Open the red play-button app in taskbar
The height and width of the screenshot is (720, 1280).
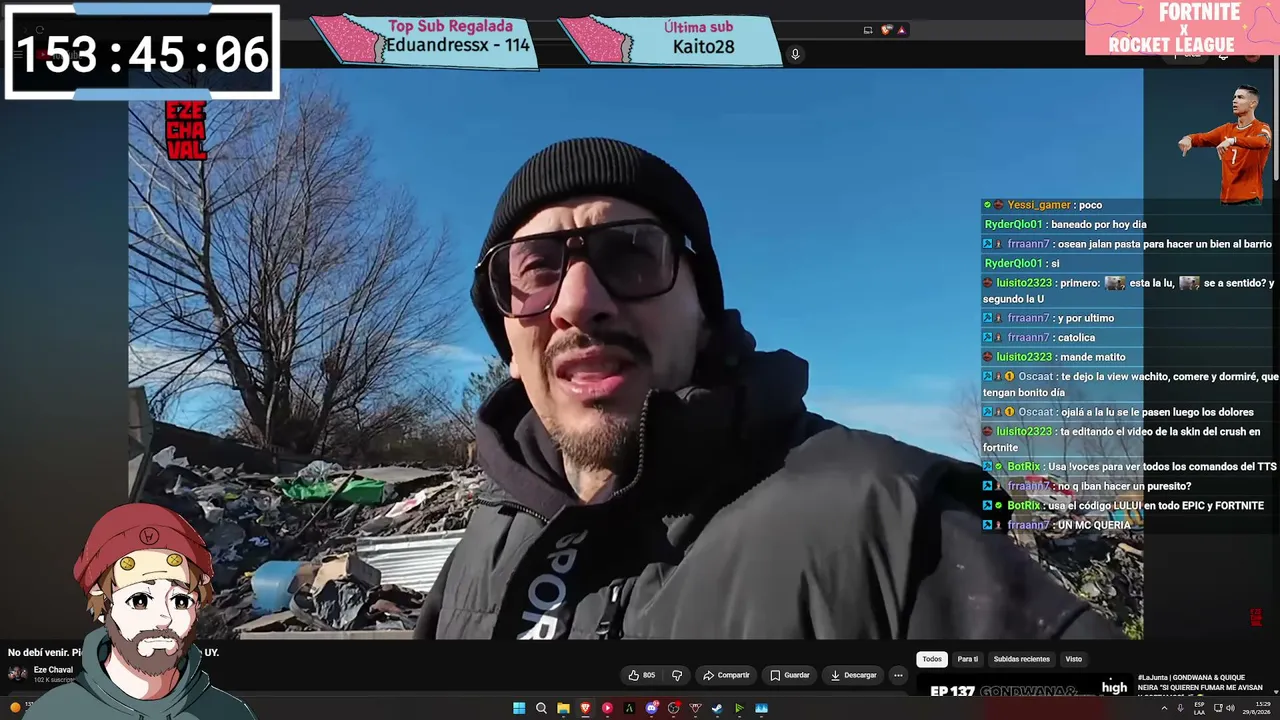click(x=607, y=708)
